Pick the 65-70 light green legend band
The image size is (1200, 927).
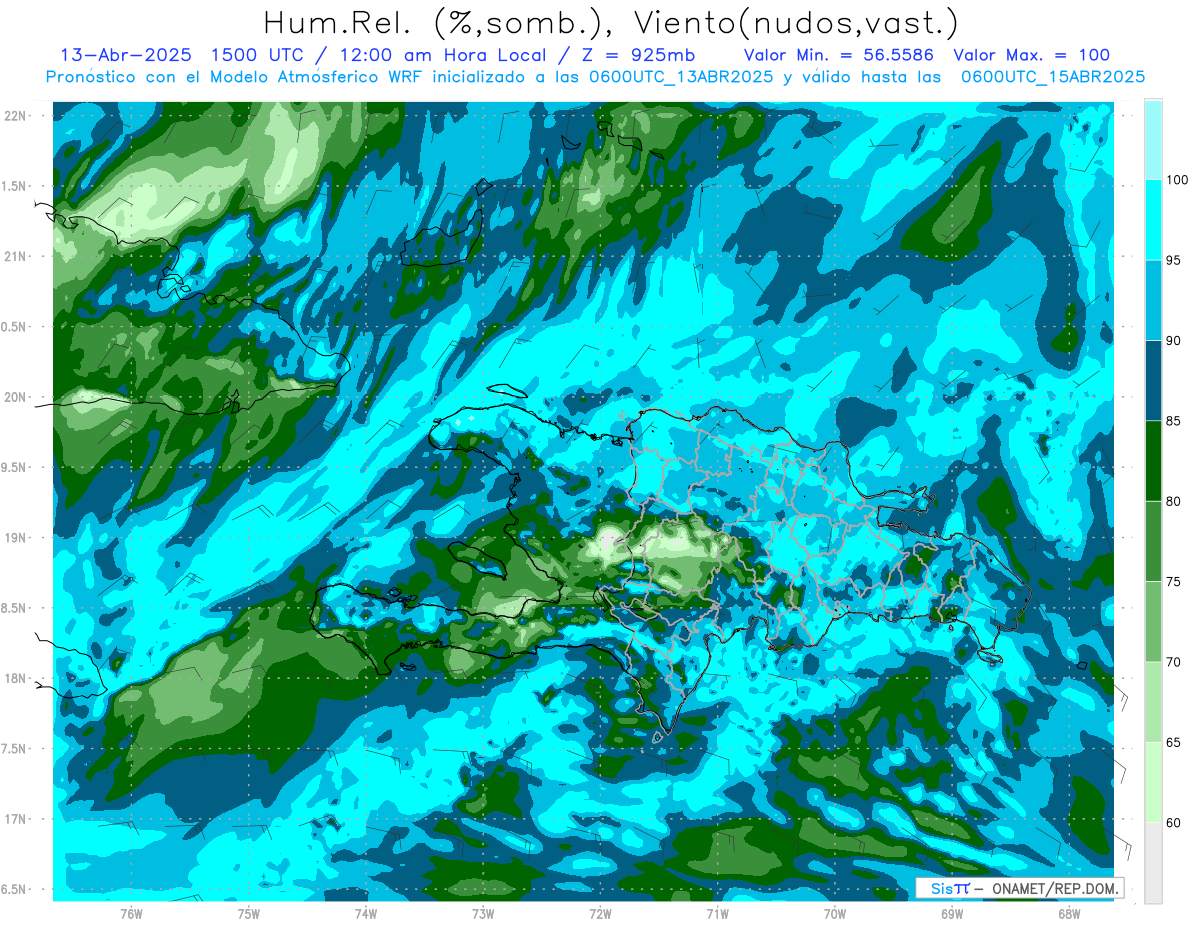click(x=1153, y=702)
